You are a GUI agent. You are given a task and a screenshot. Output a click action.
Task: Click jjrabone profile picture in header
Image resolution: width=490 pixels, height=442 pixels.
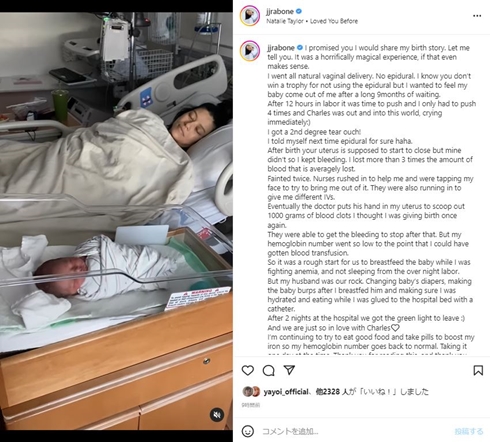(250, 16)
